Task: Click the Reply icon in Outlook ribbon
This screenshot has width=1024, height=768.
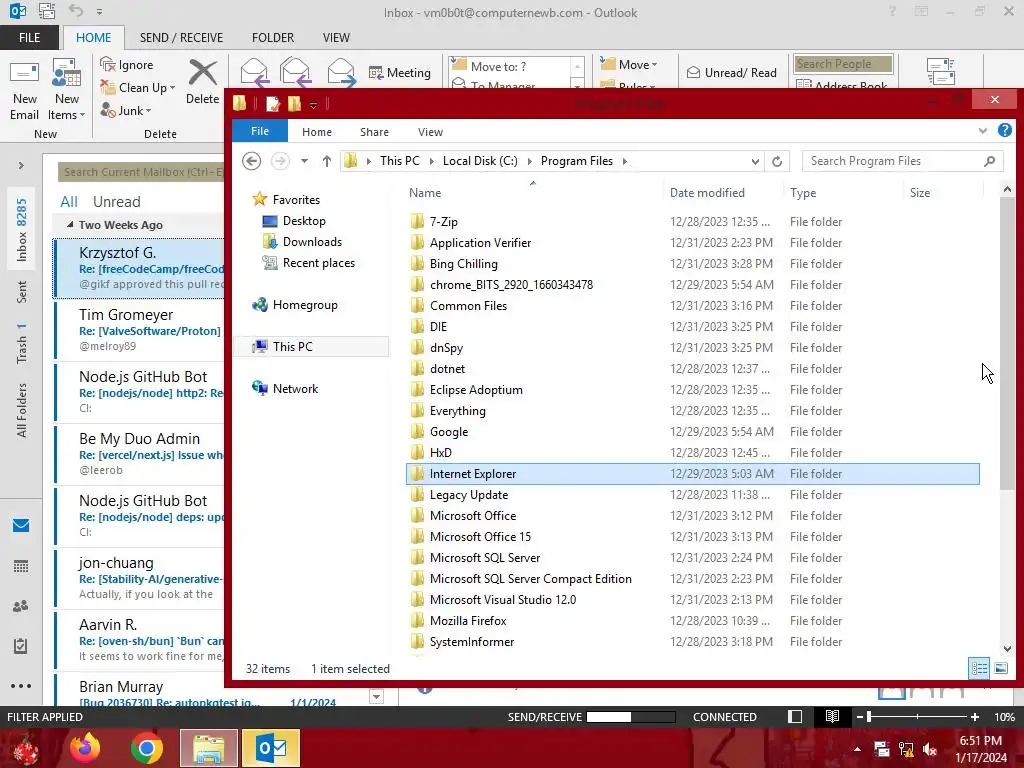Action: point(254,72)
